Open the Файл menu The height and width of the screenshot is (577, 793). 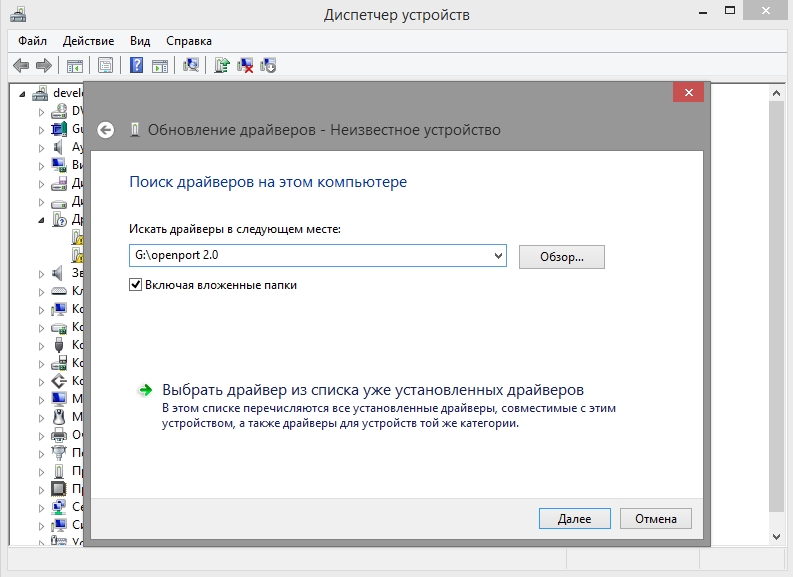coord(32,41)
